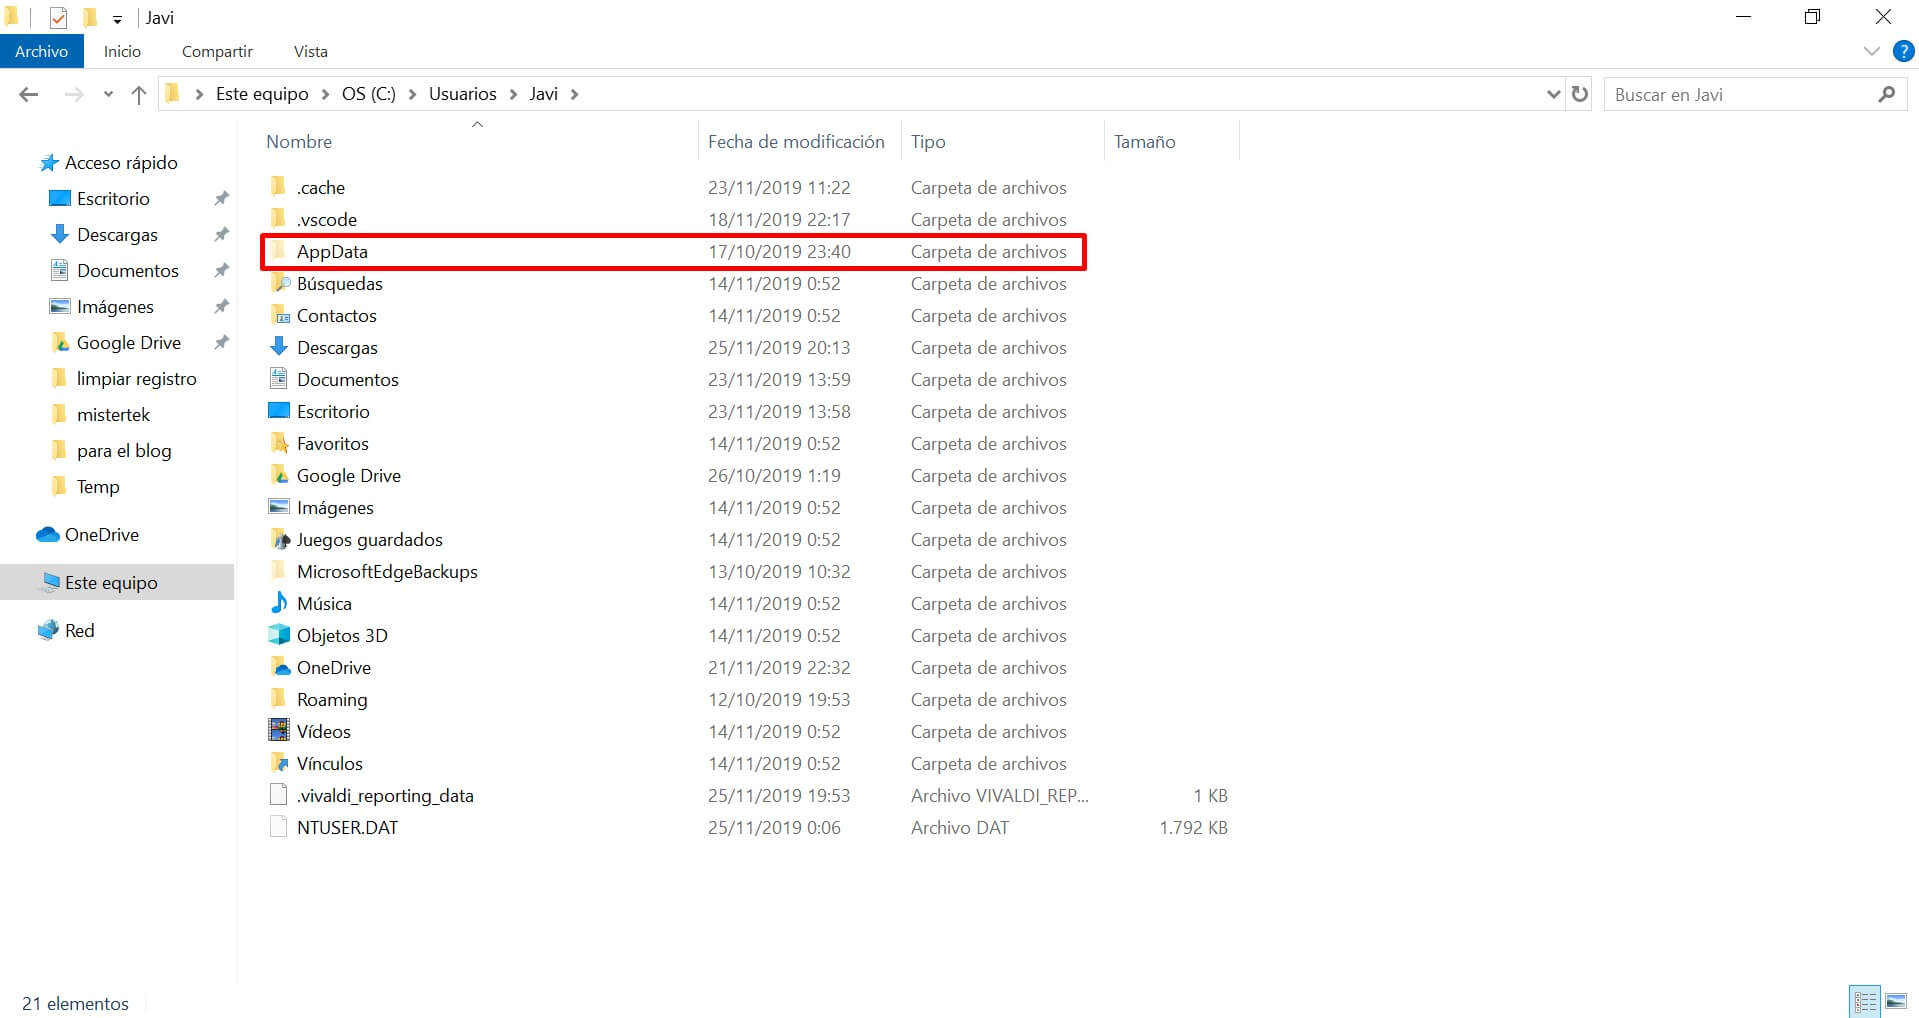Select the Música note icon
This screenshot has width=1919, height=1018.
[279, 602]
